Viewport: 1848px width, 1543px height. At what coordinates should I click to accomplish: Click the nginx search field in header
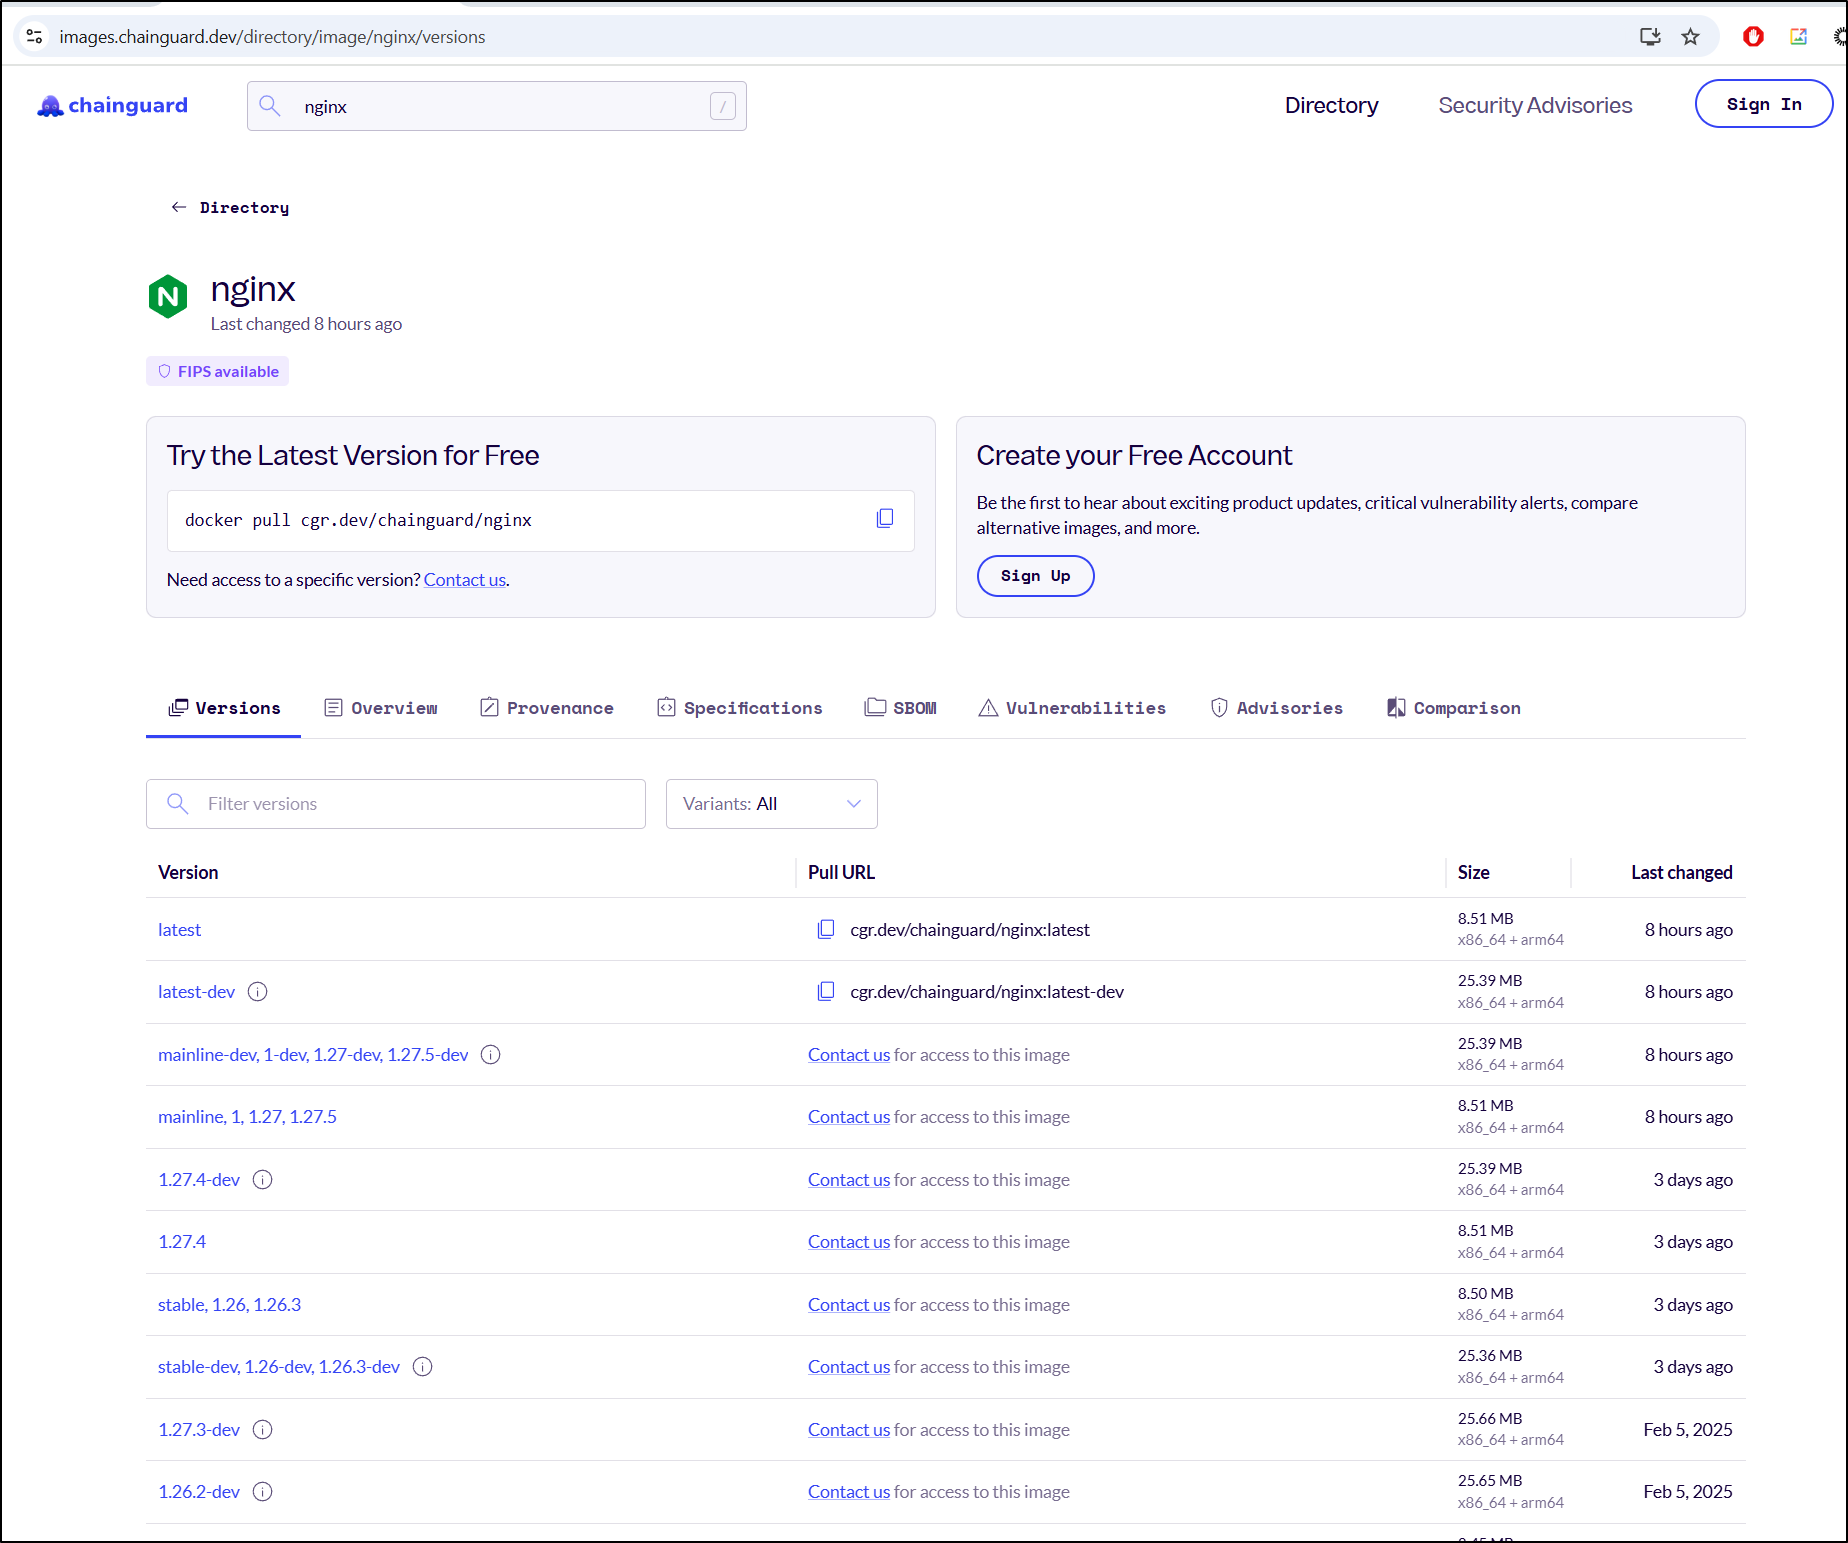tap(497, 106)
